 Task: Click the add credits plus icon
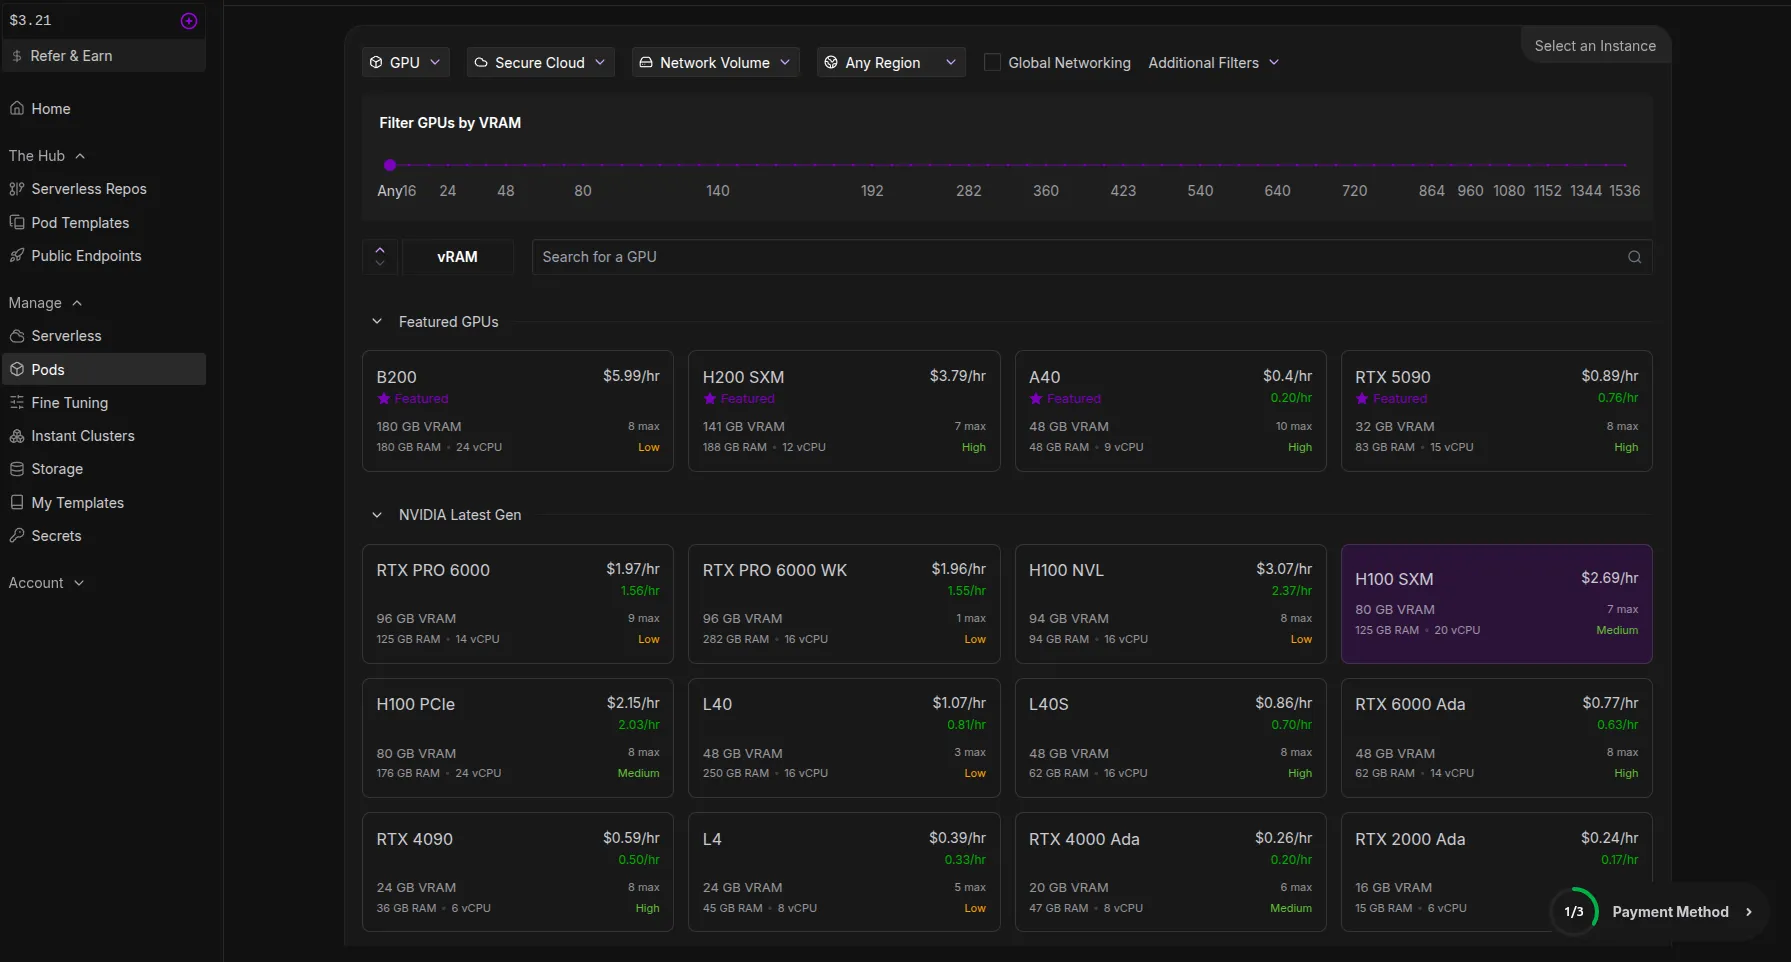tap(188, 21)
